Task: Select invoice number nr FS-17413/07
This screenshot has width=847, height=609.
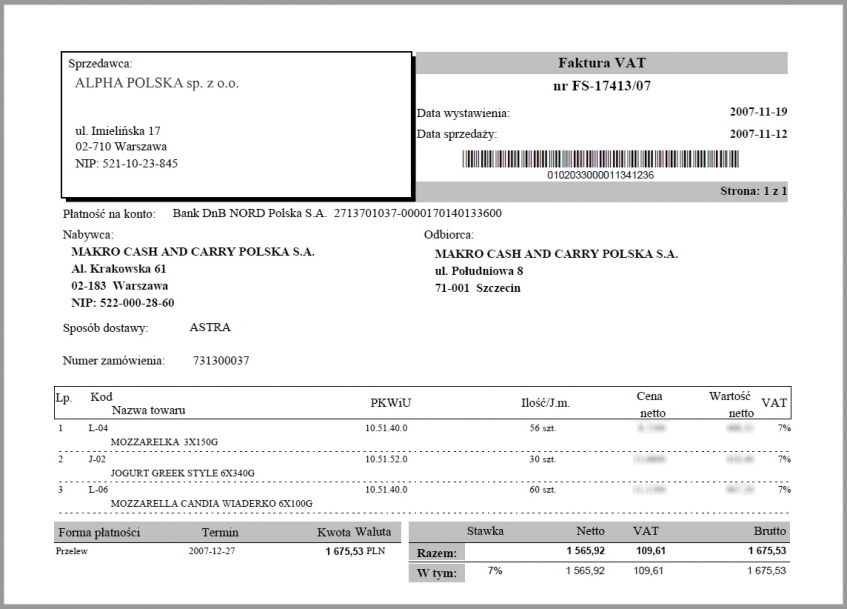Action: [x=602, y=86]
